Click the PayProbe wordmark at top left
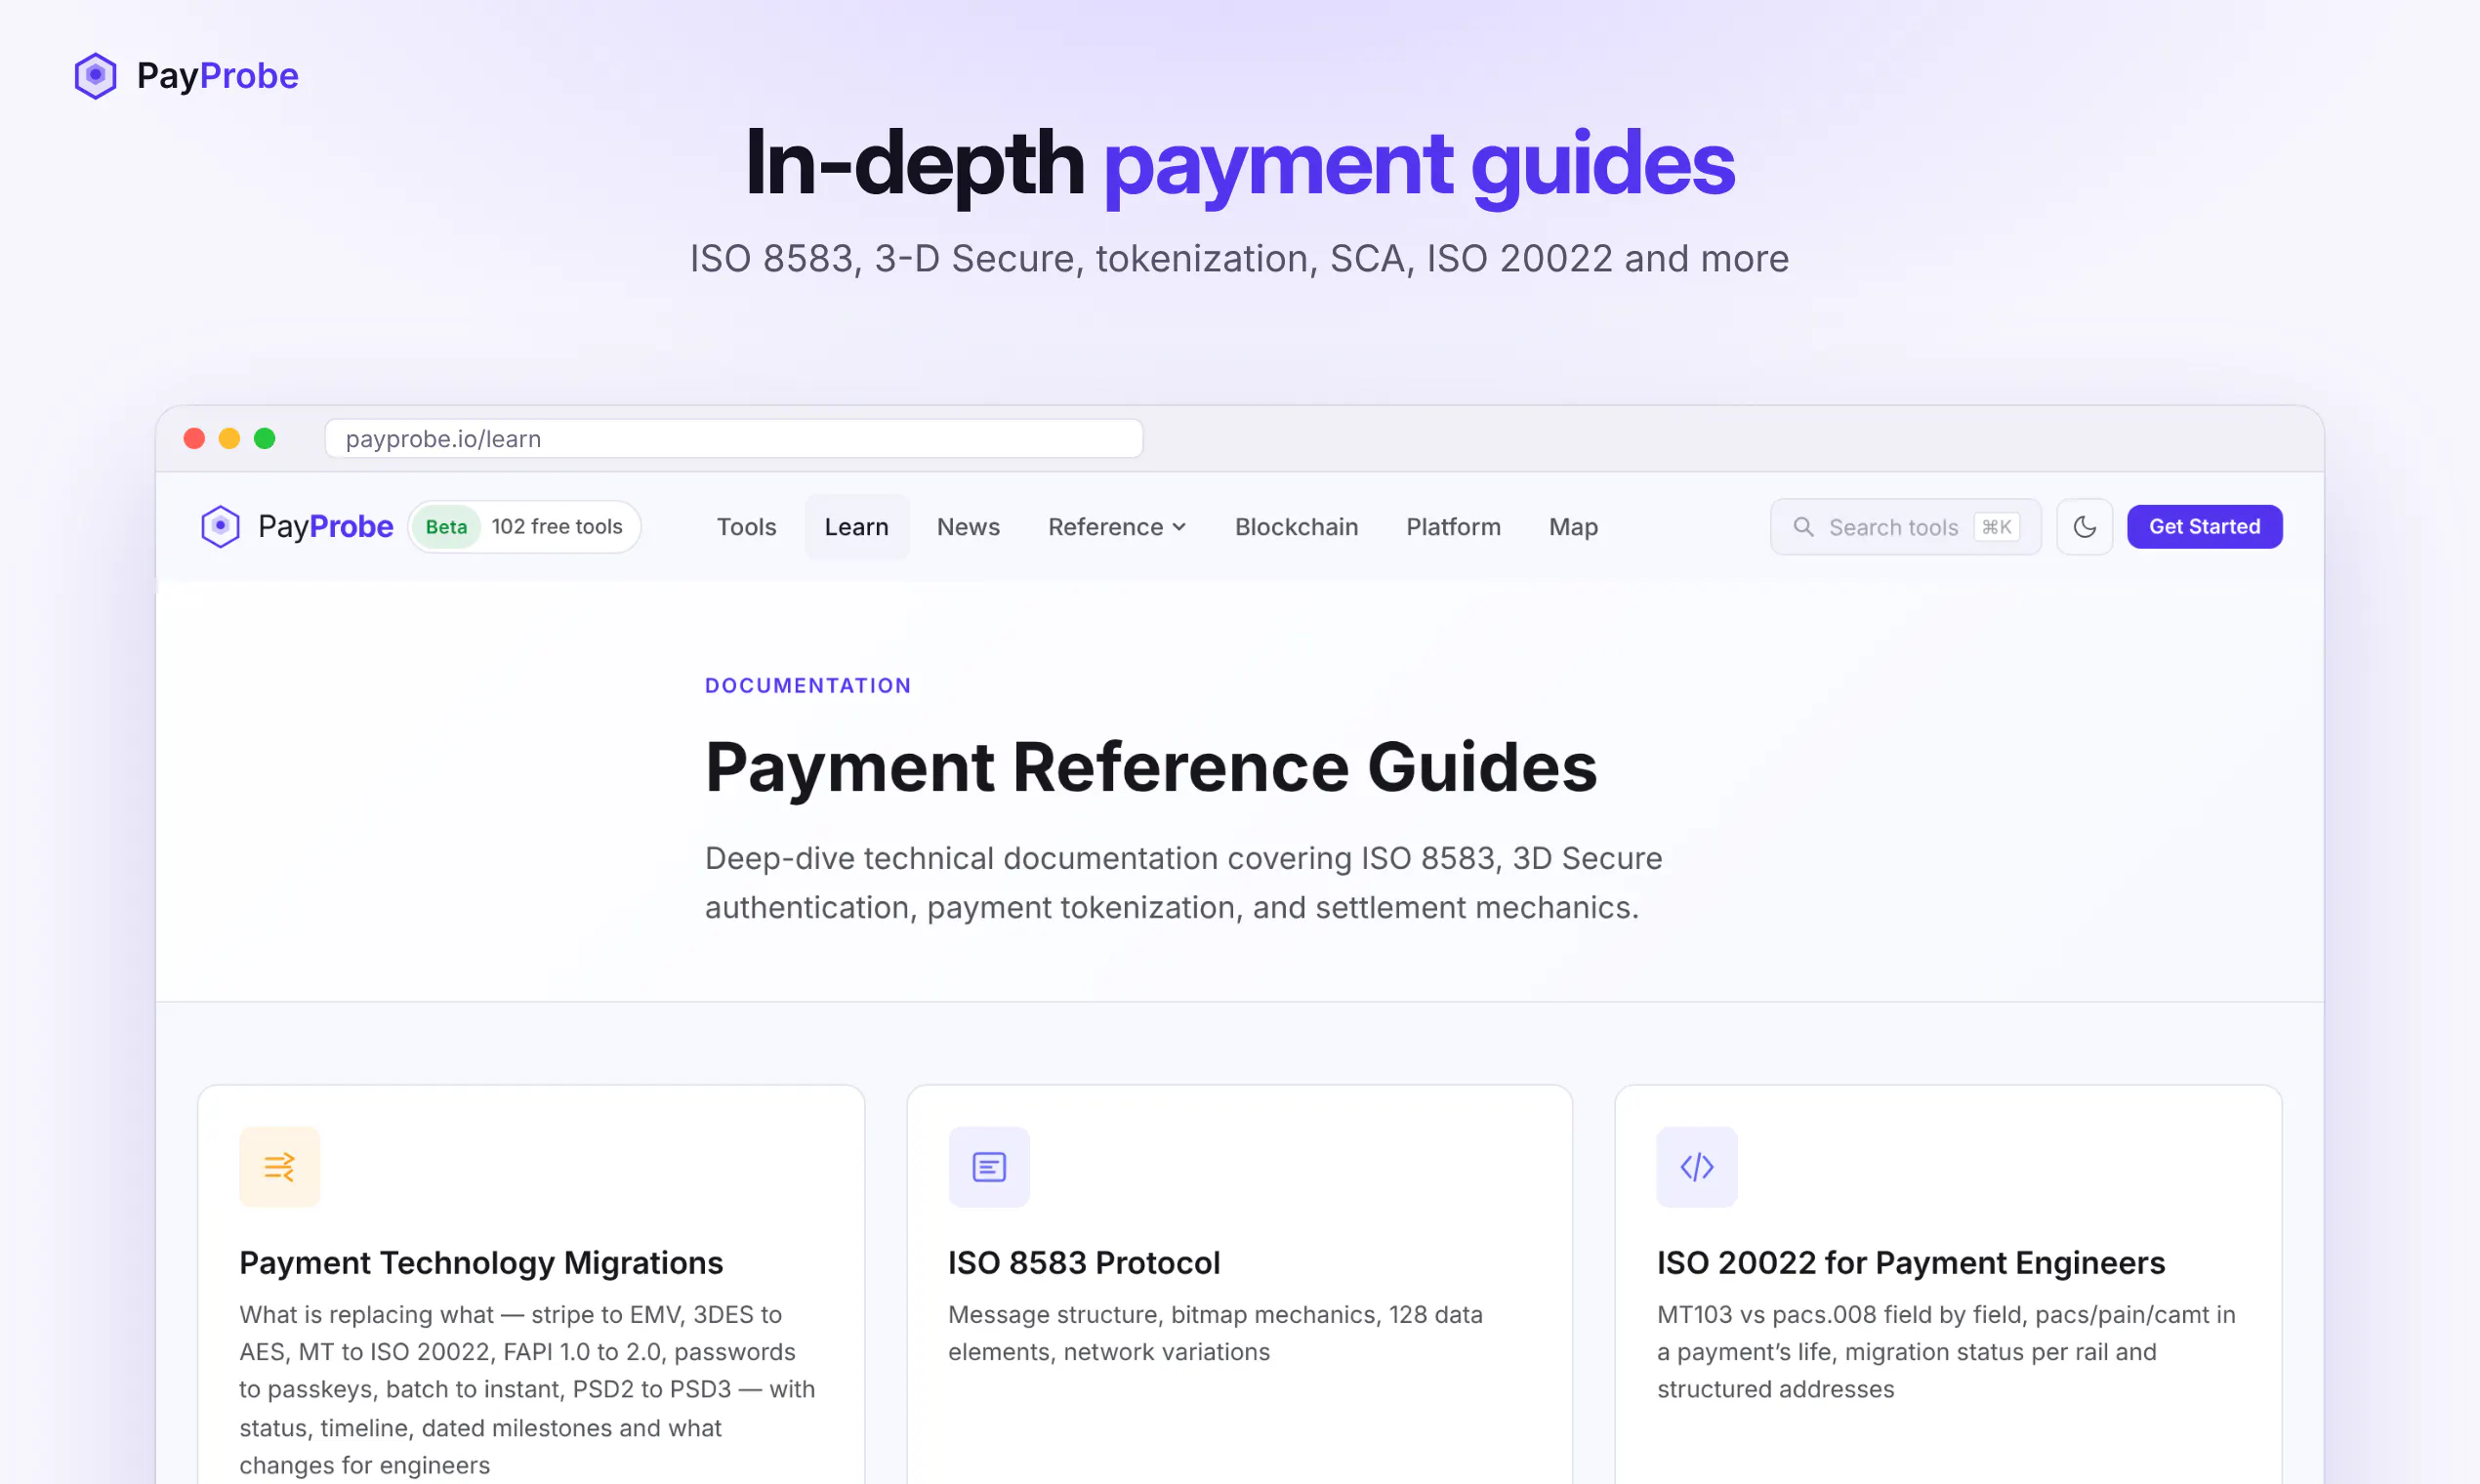The image size is (2480, 1484). click(x=217, y=76)
